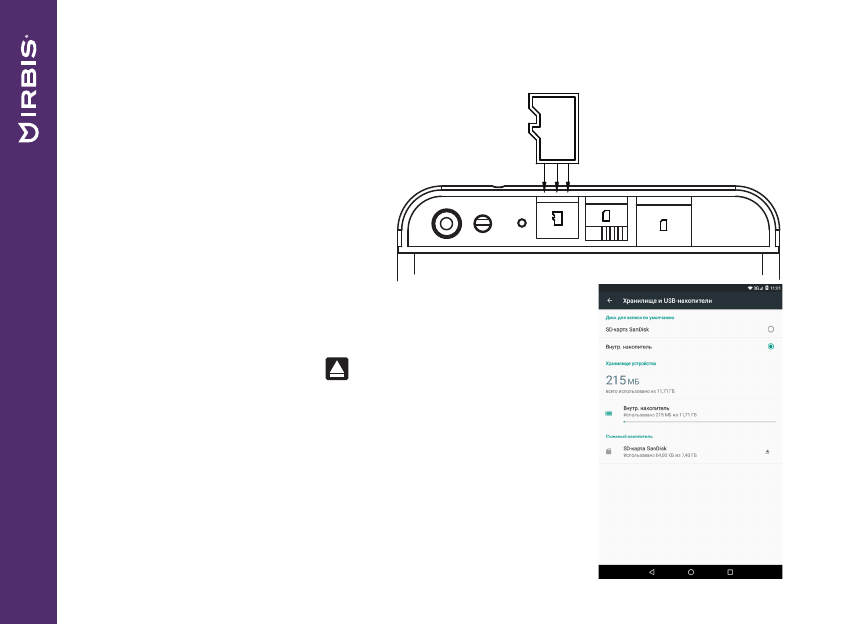Viewport: 850px width, 624px height.
Task: Open SD-карта SanDisk removable storage entry
Action: [660, 451]
